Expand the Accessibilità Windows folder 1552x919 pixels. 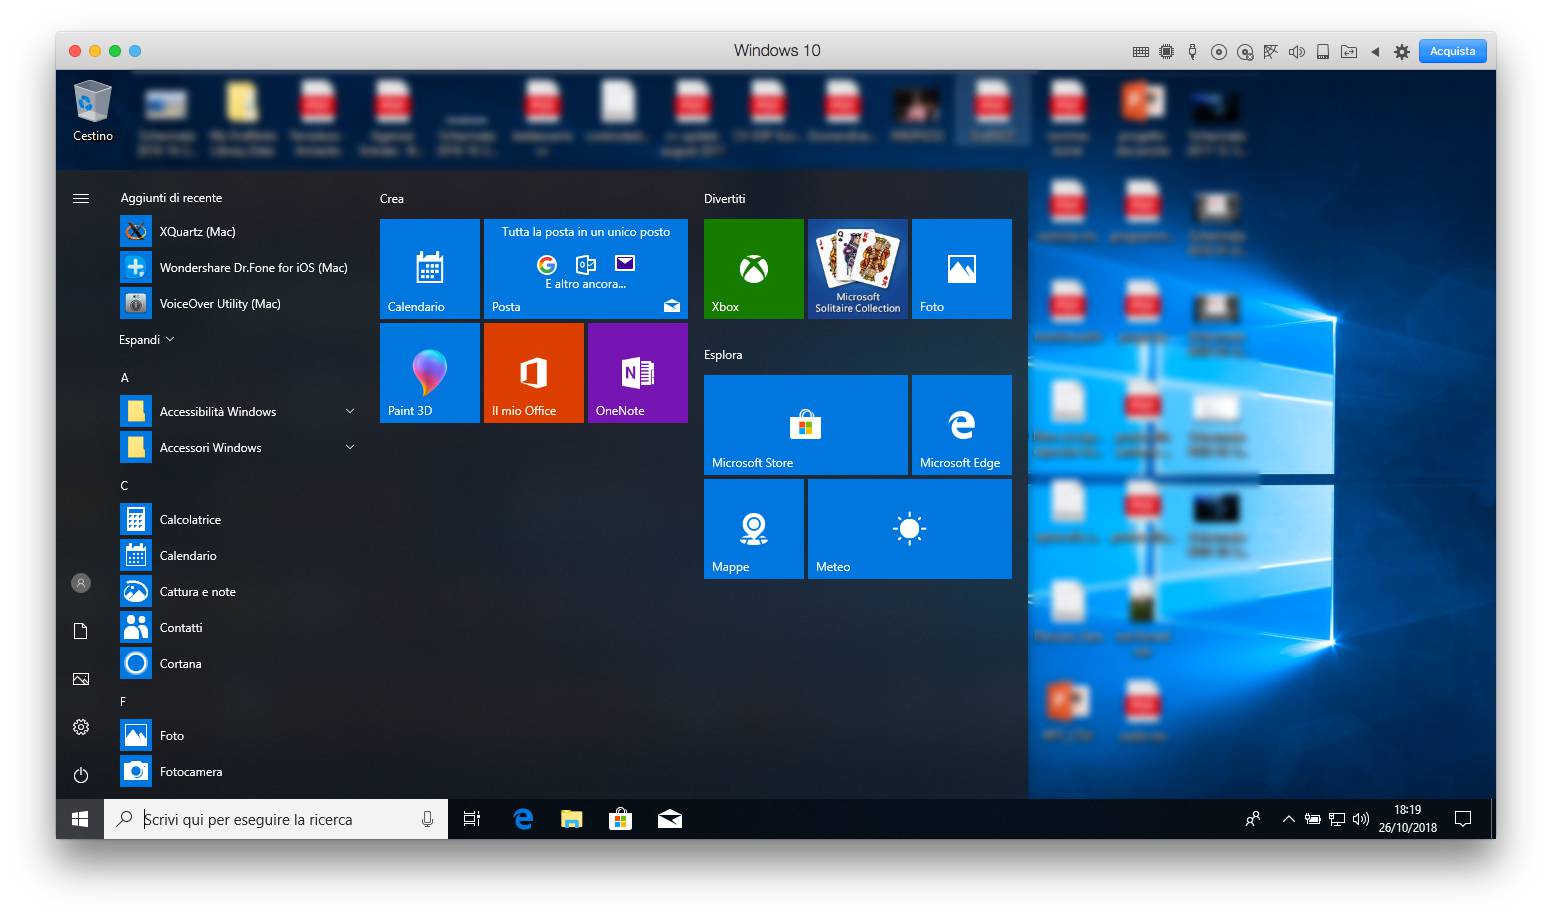(238, 412)
